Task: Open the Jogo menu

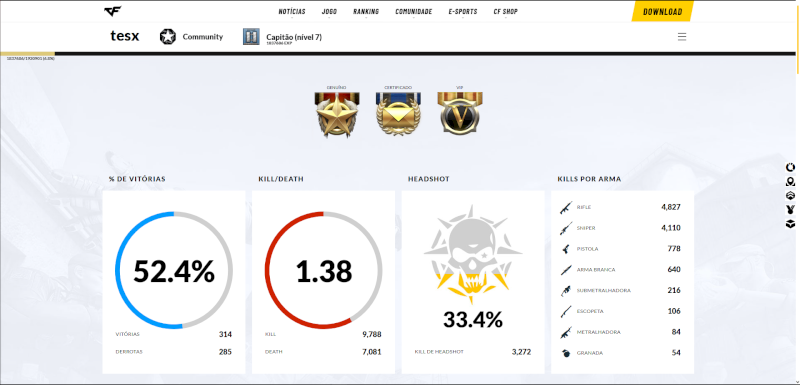Action: tap(329, 11)
